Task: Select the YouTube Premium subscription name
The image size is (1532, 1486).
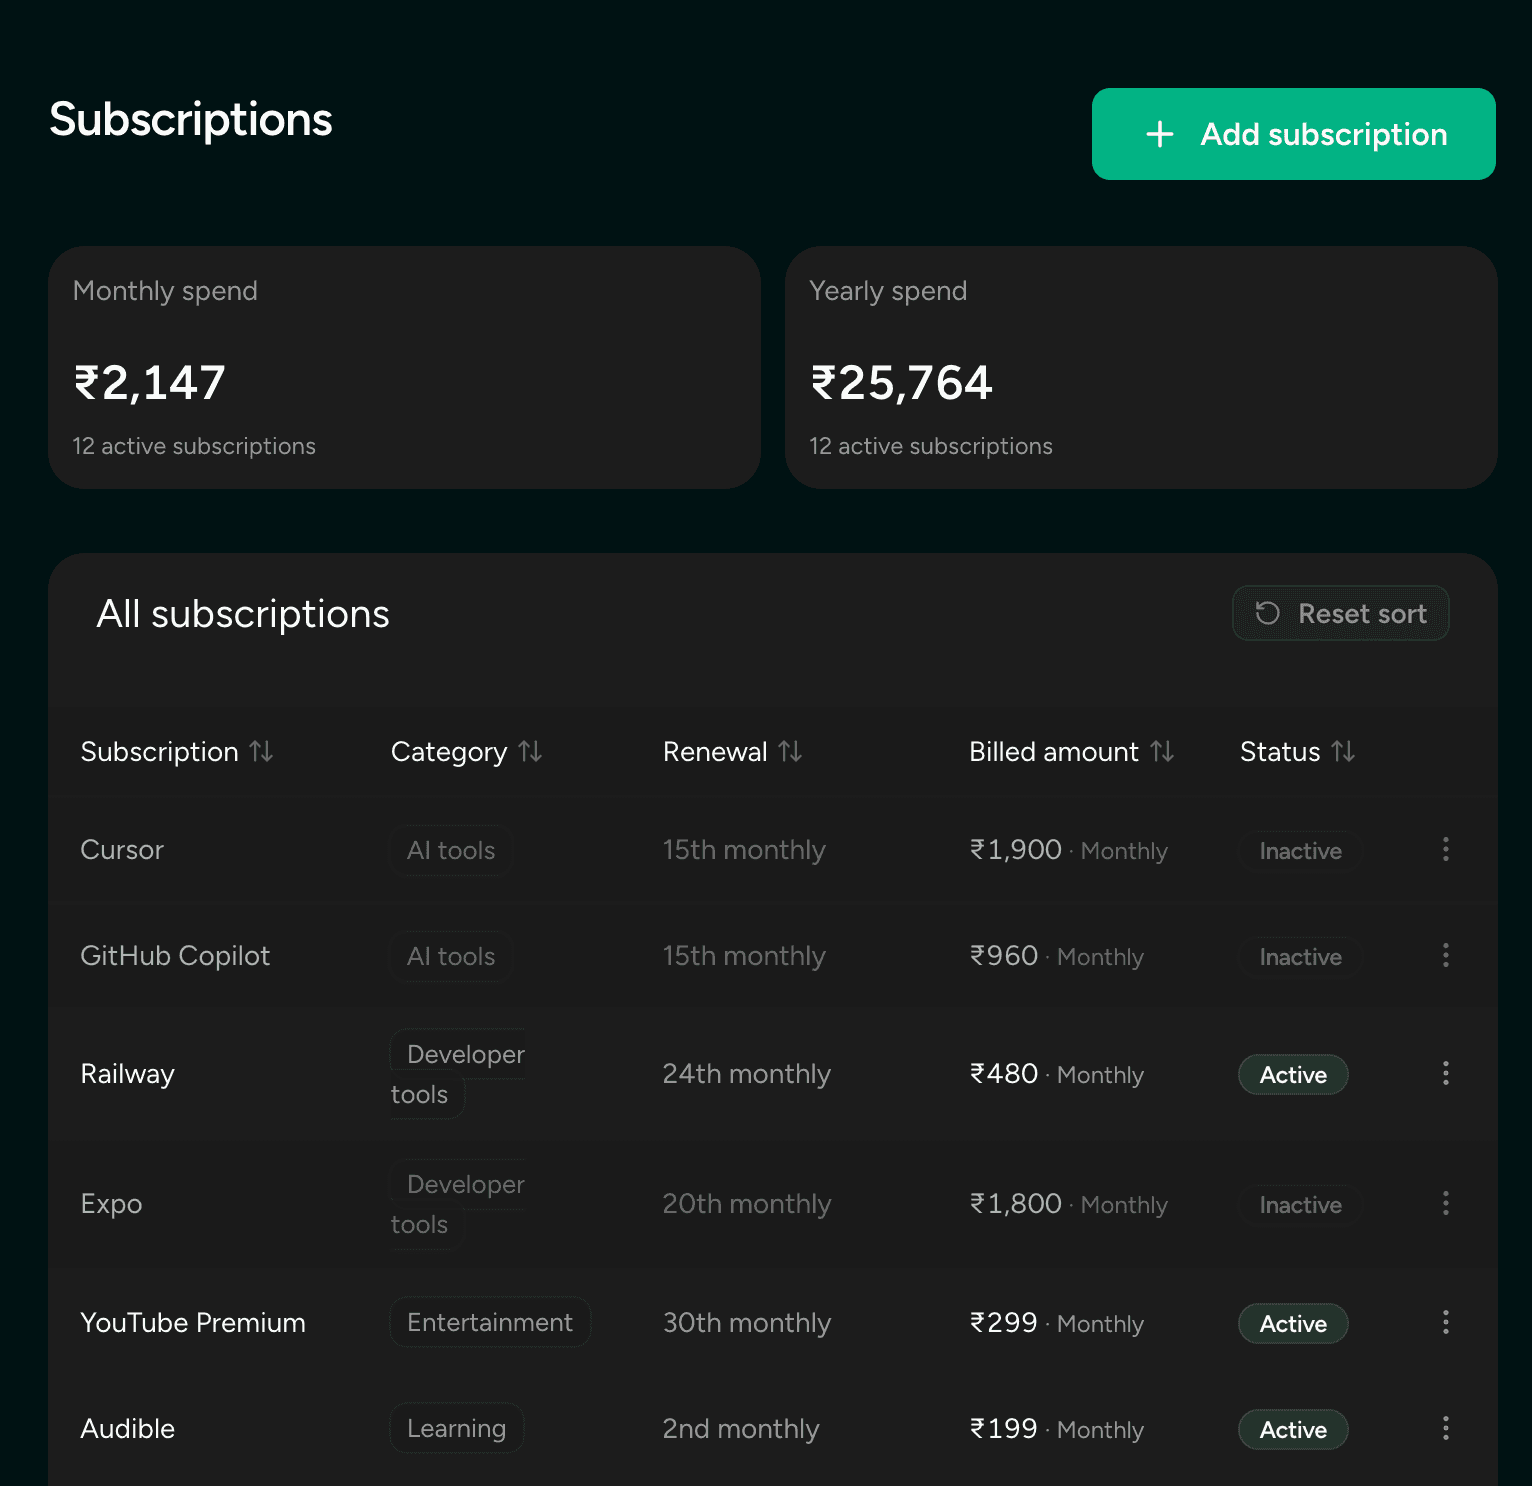Action: 193,1322
